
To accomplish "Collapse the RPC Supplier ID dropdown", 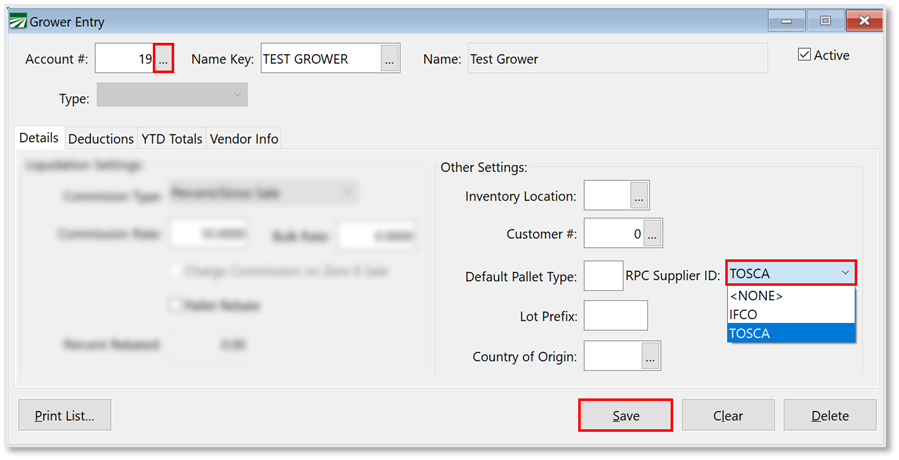I will [845, 274].
